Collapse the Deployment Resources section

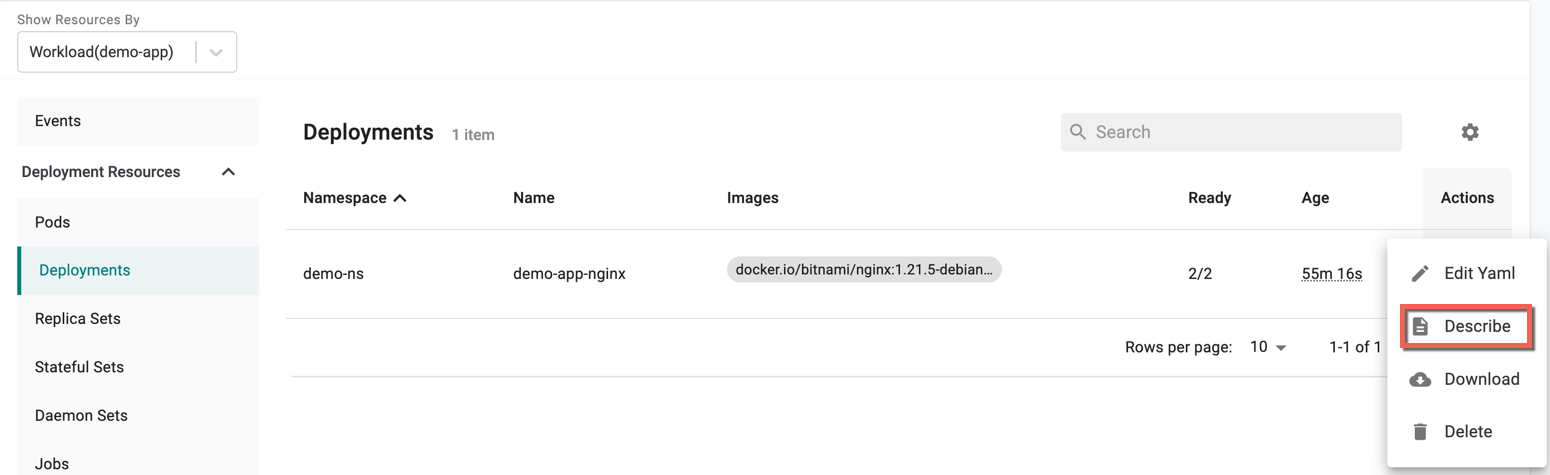[228, 172]
